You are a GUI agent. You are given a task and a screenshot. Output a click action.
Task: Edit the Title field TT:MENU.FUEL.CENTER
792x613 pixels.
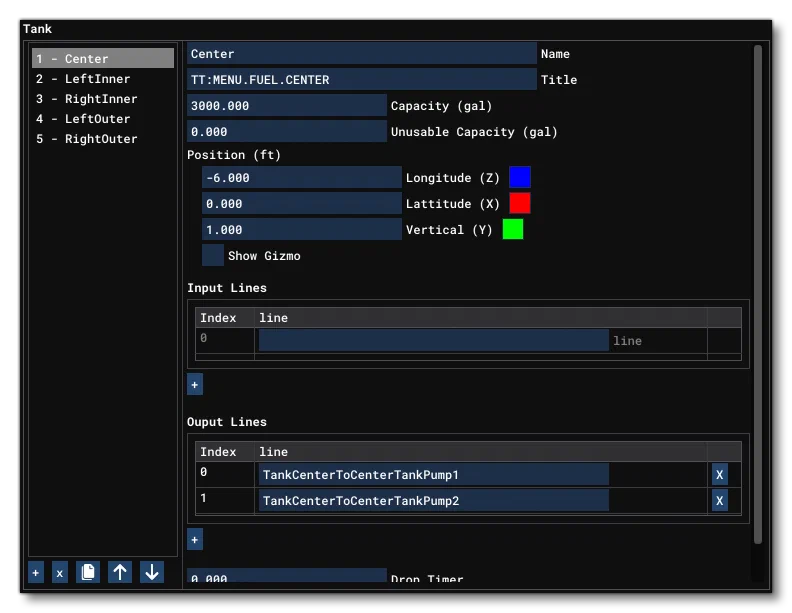362,80
